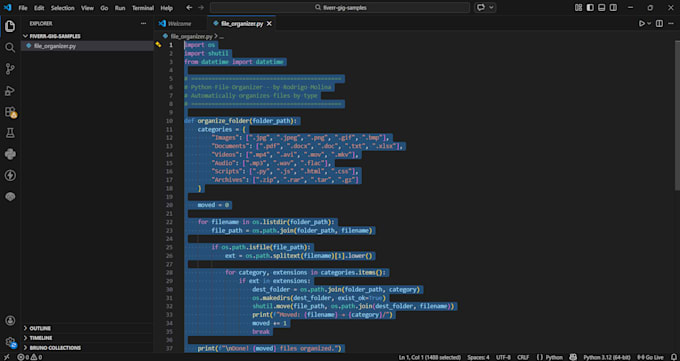Open the Explorer view in activity bar
Image resolution: width=680 pixels, height=361 pixels.
tap(10, 26)
